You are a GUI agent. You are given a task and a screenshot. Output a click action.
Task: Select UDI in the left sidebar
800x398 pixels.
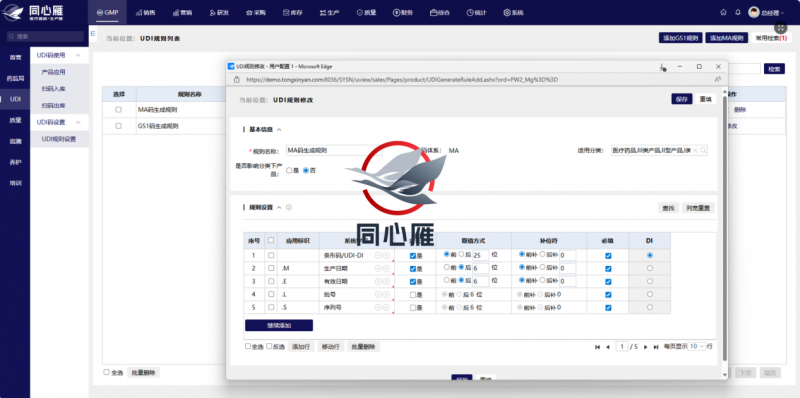pyautogui.click(x=15, y=100)
